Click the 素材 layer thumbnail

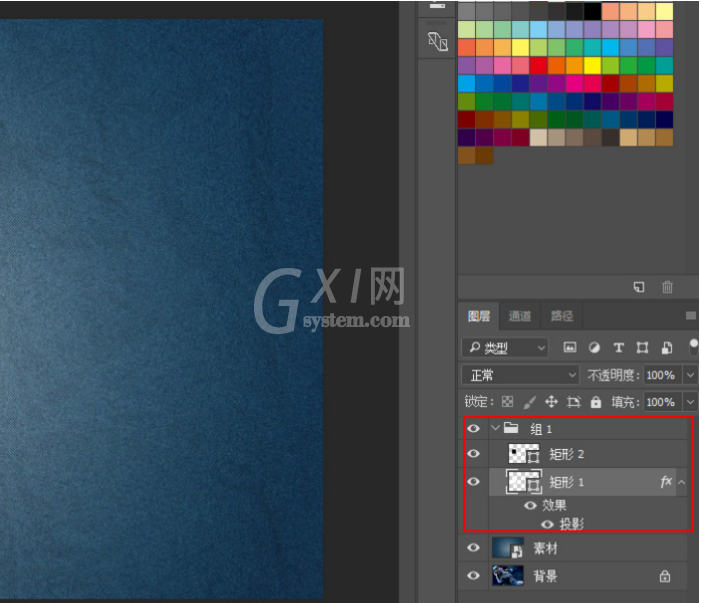point(507,548)
